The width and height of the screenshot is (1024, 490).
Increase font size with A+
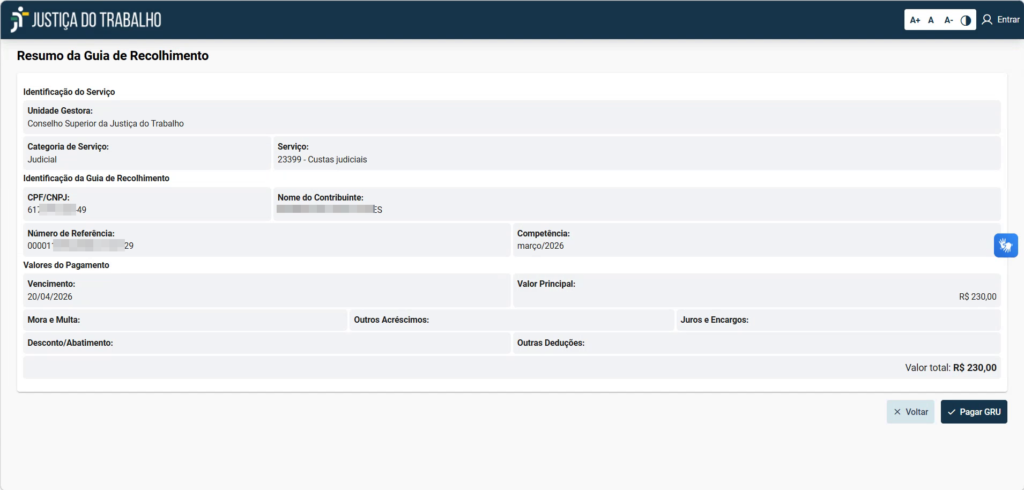[915, 20]
